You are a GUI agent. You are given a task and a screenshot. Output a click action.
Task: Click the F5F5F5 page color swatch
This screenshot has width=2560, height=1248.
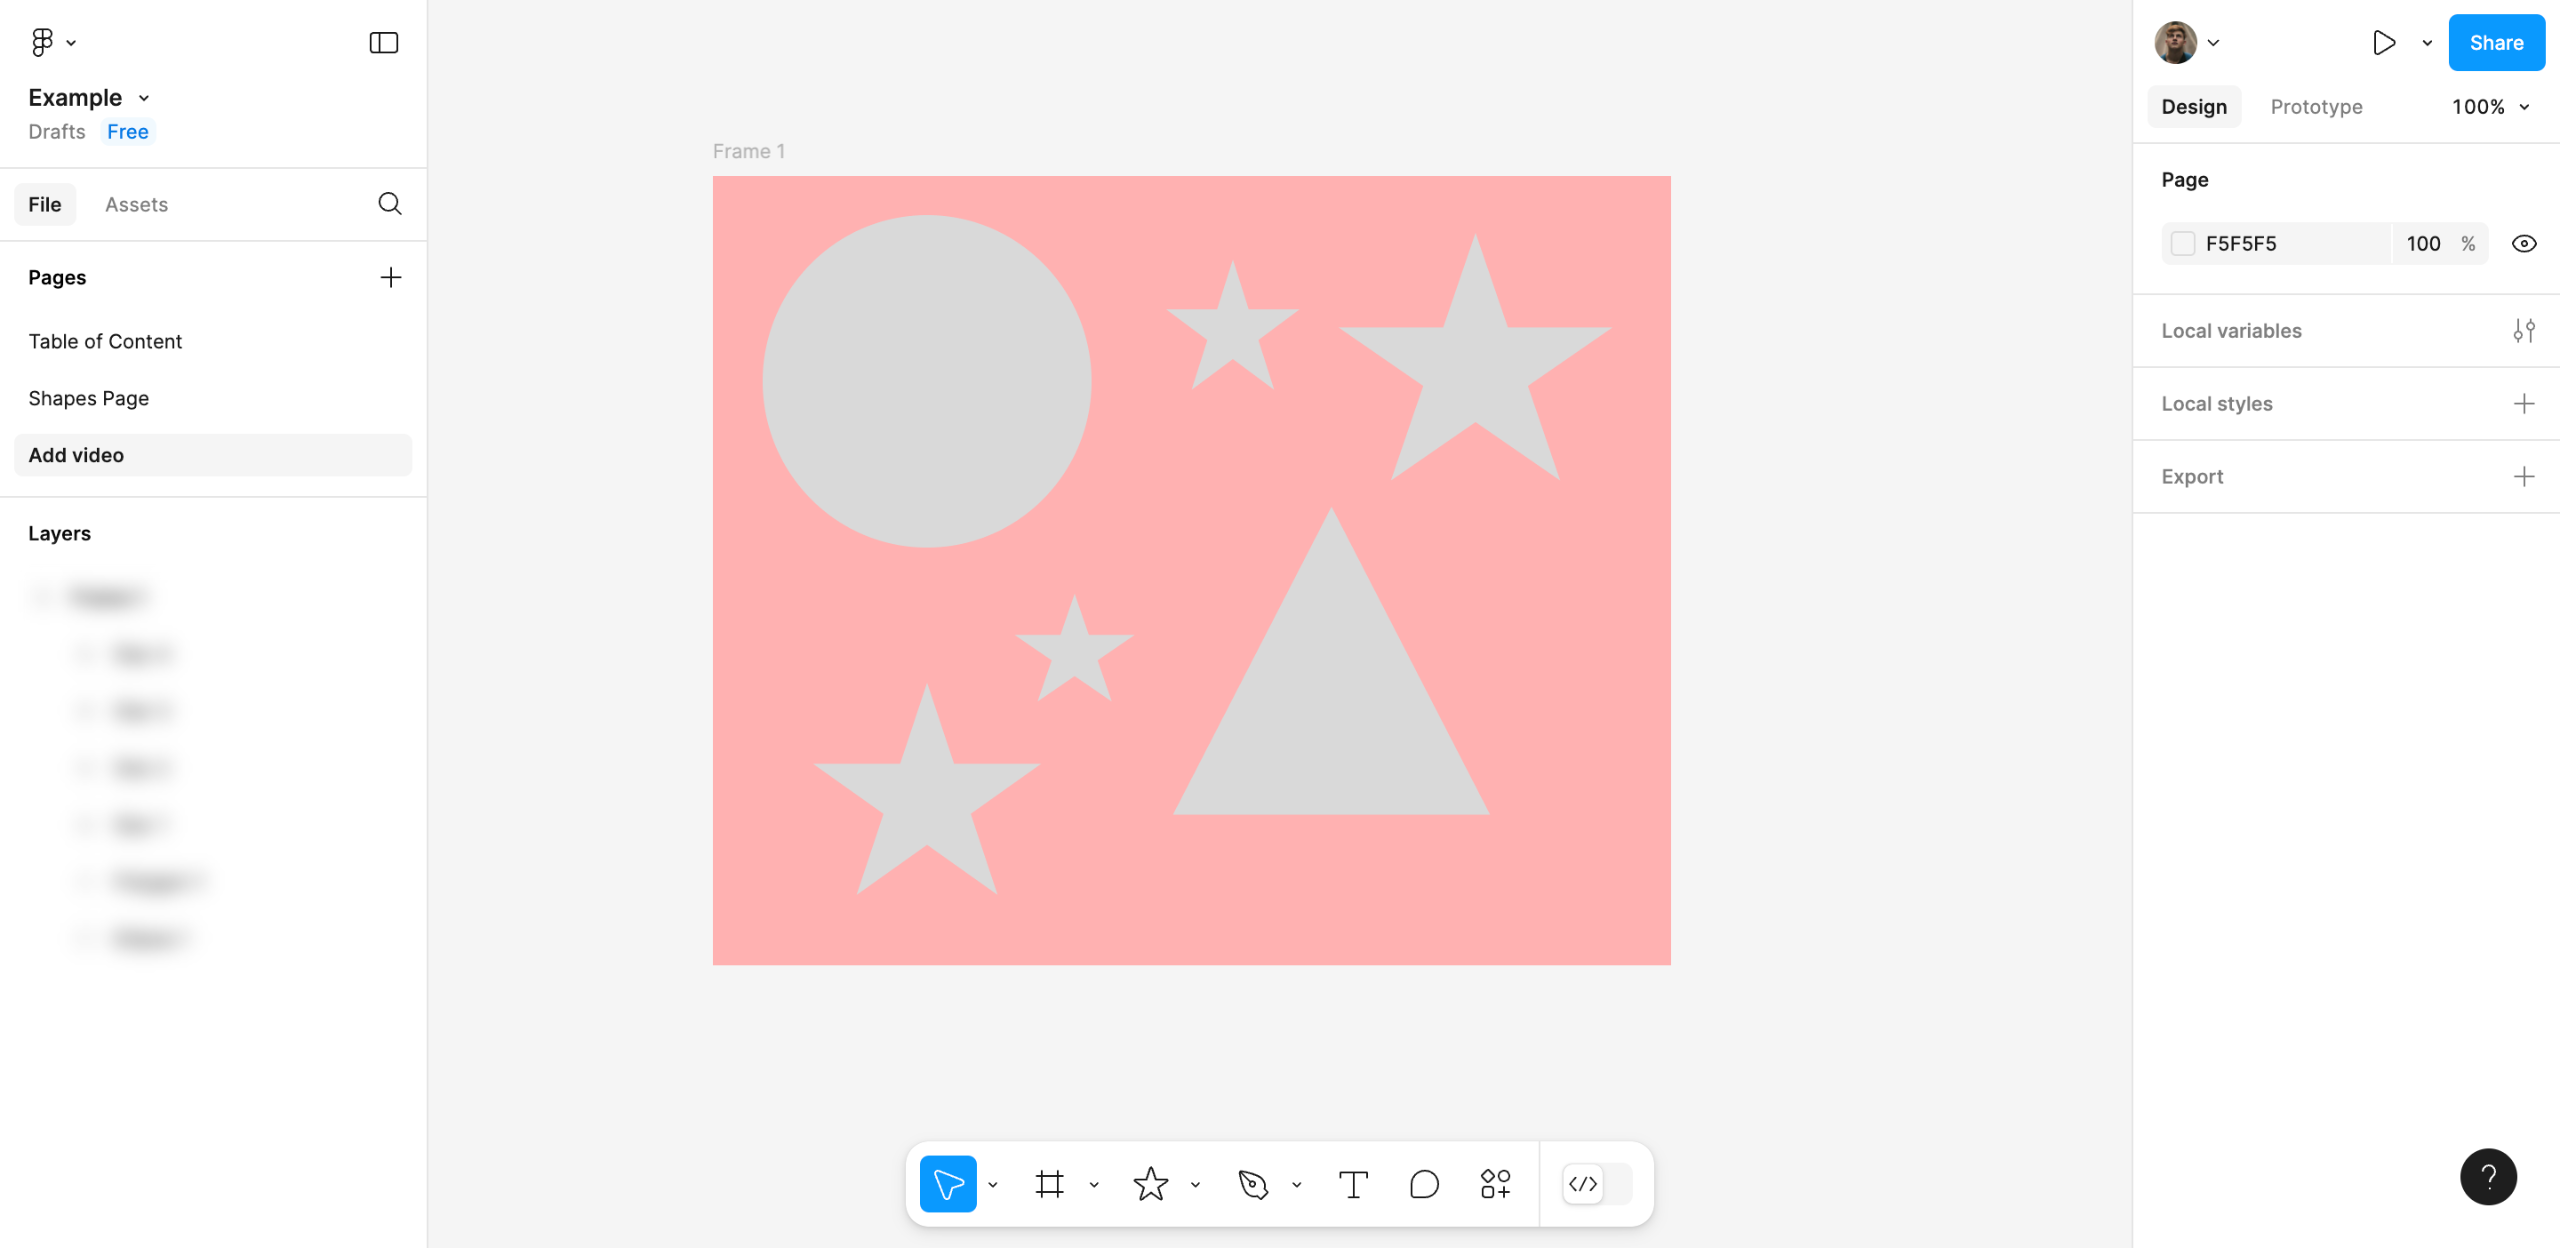point(2183,244)
